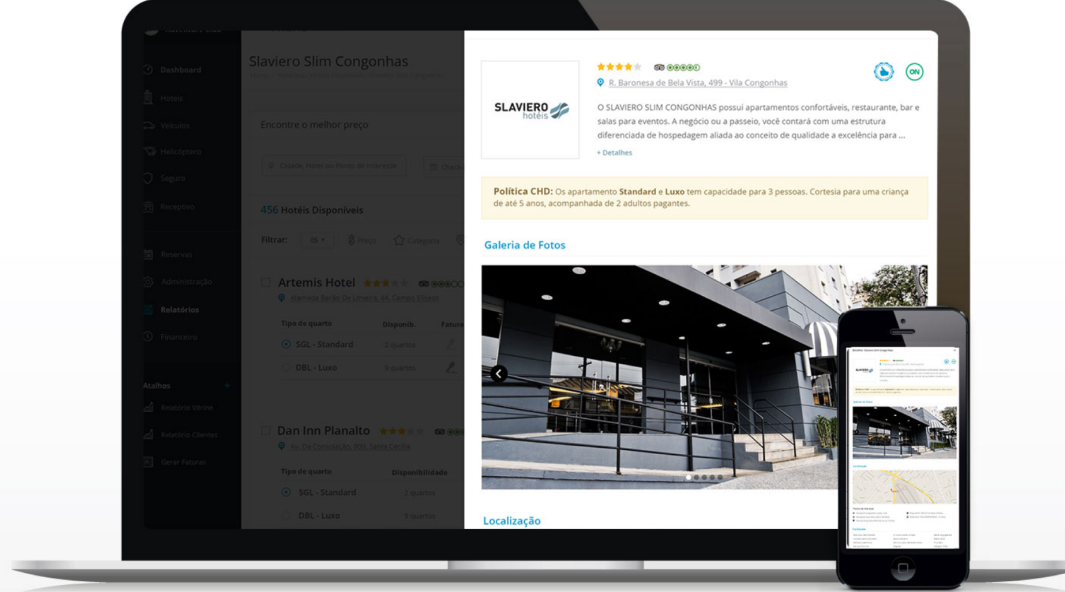Check the Artemis Hotel checkbox
Image resolution: width=1065 pixels, height=592 pixels.
pos(266,283)
